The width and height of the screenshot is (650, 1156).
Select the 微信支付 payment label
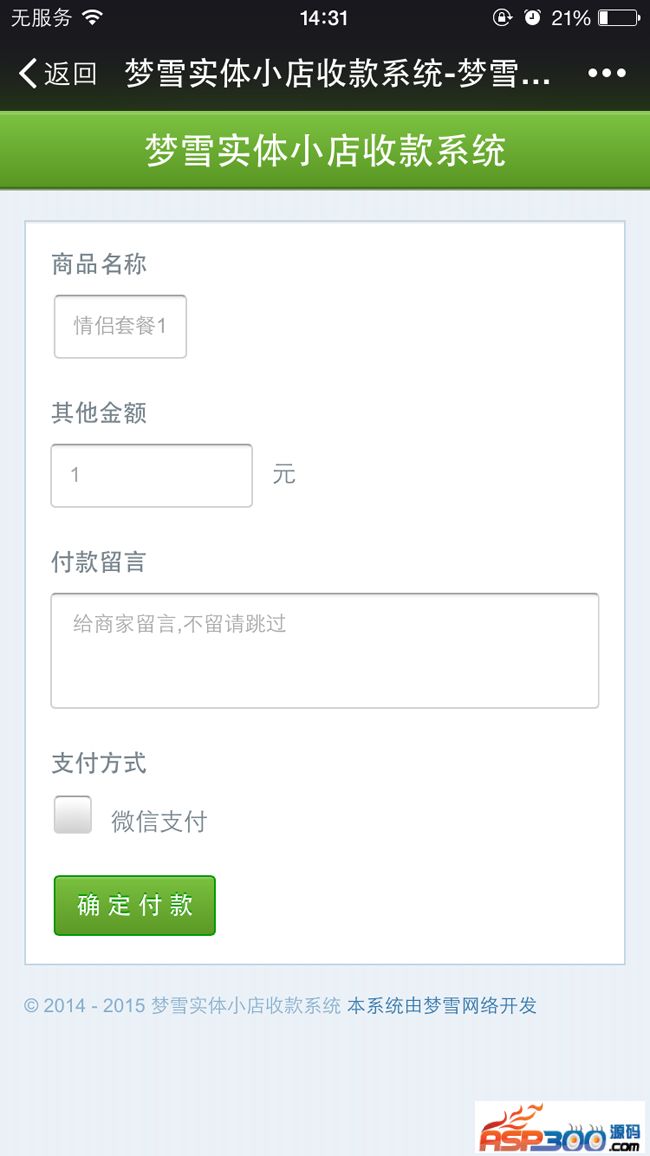[x=159, y=822]
